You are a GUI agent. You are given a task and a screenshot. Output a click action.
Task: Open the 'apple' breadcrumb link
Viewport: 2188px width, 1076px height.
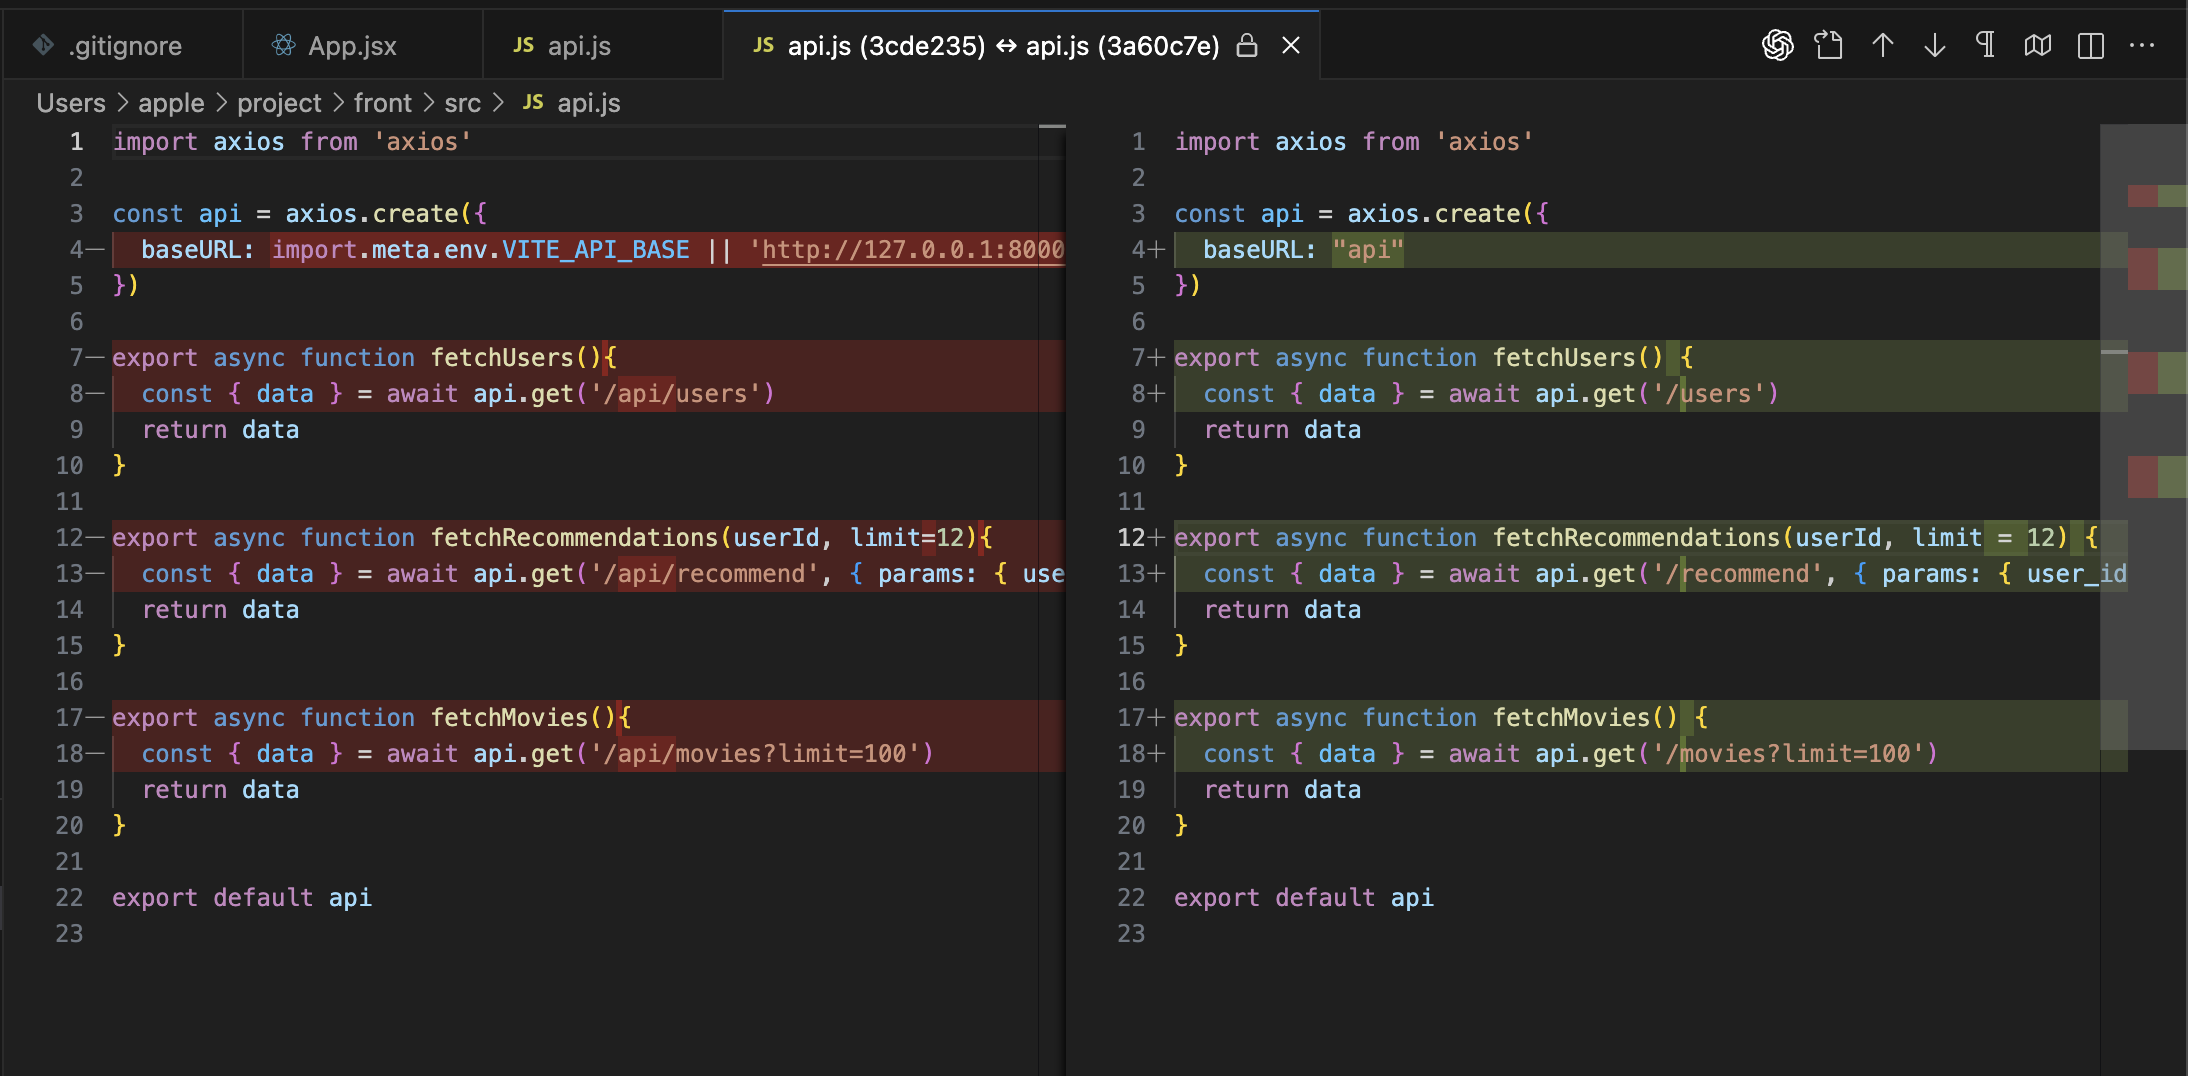(171, 103)
